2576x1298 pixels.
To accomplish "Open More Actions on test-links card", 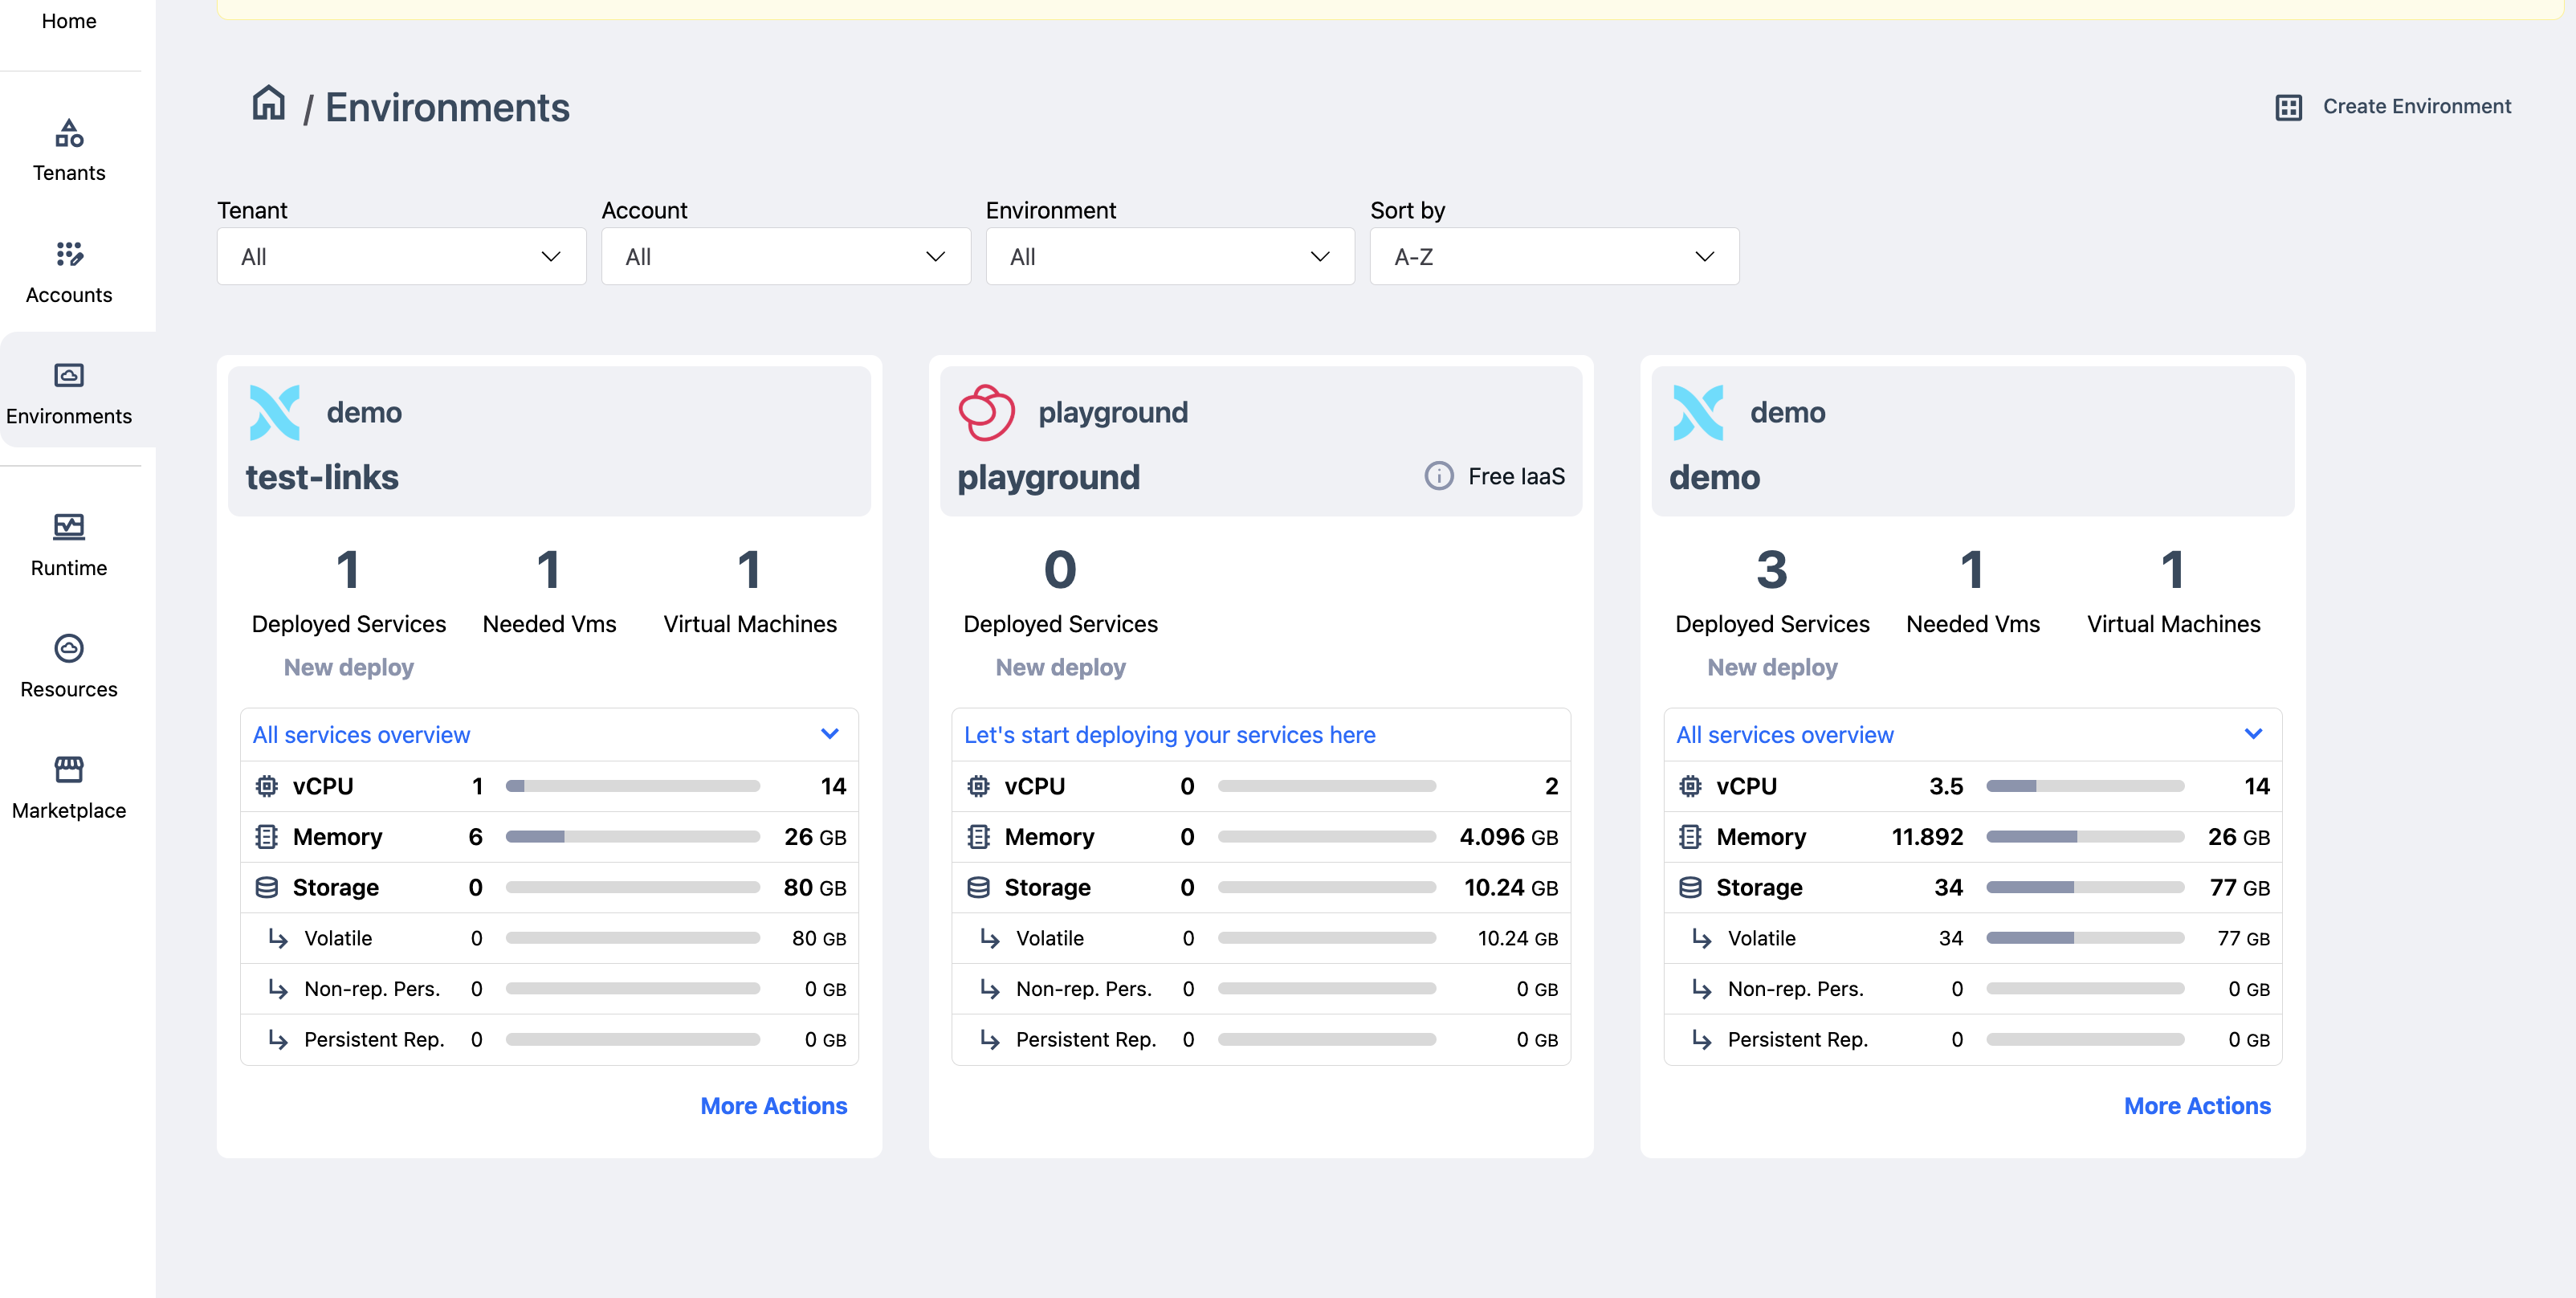I will [x=773, y=1105].
